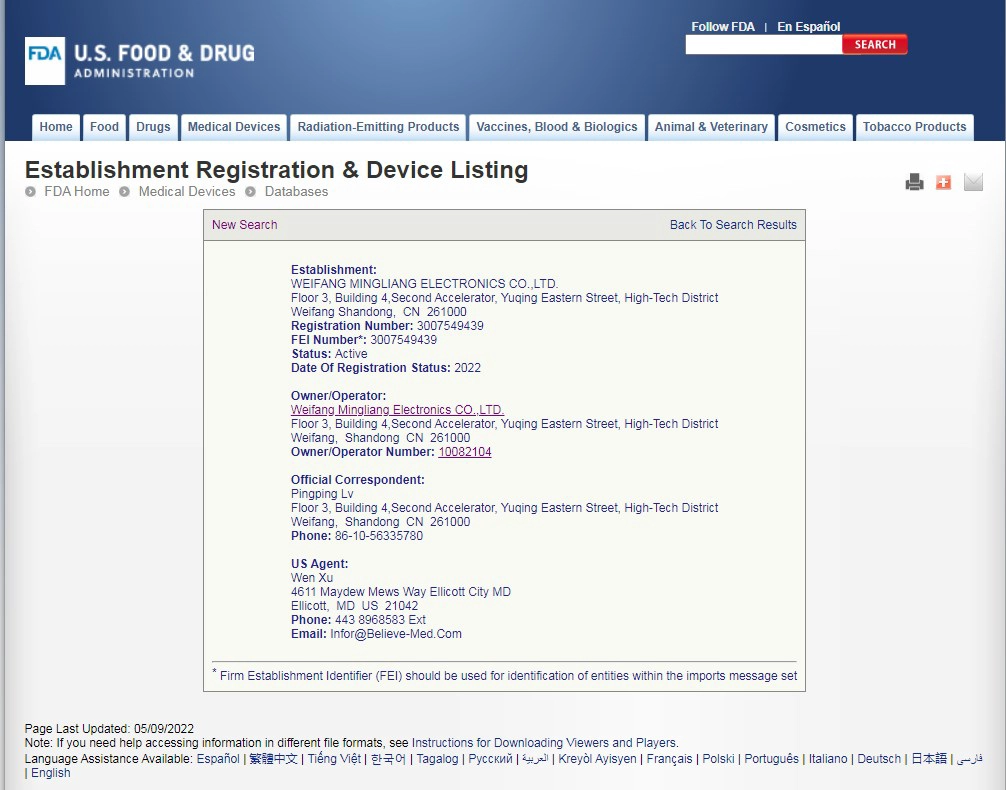Open Weifang Mingliang Electronics owner link
Image resolution: width=1006 pixels, height=790 pixels.
397,409
